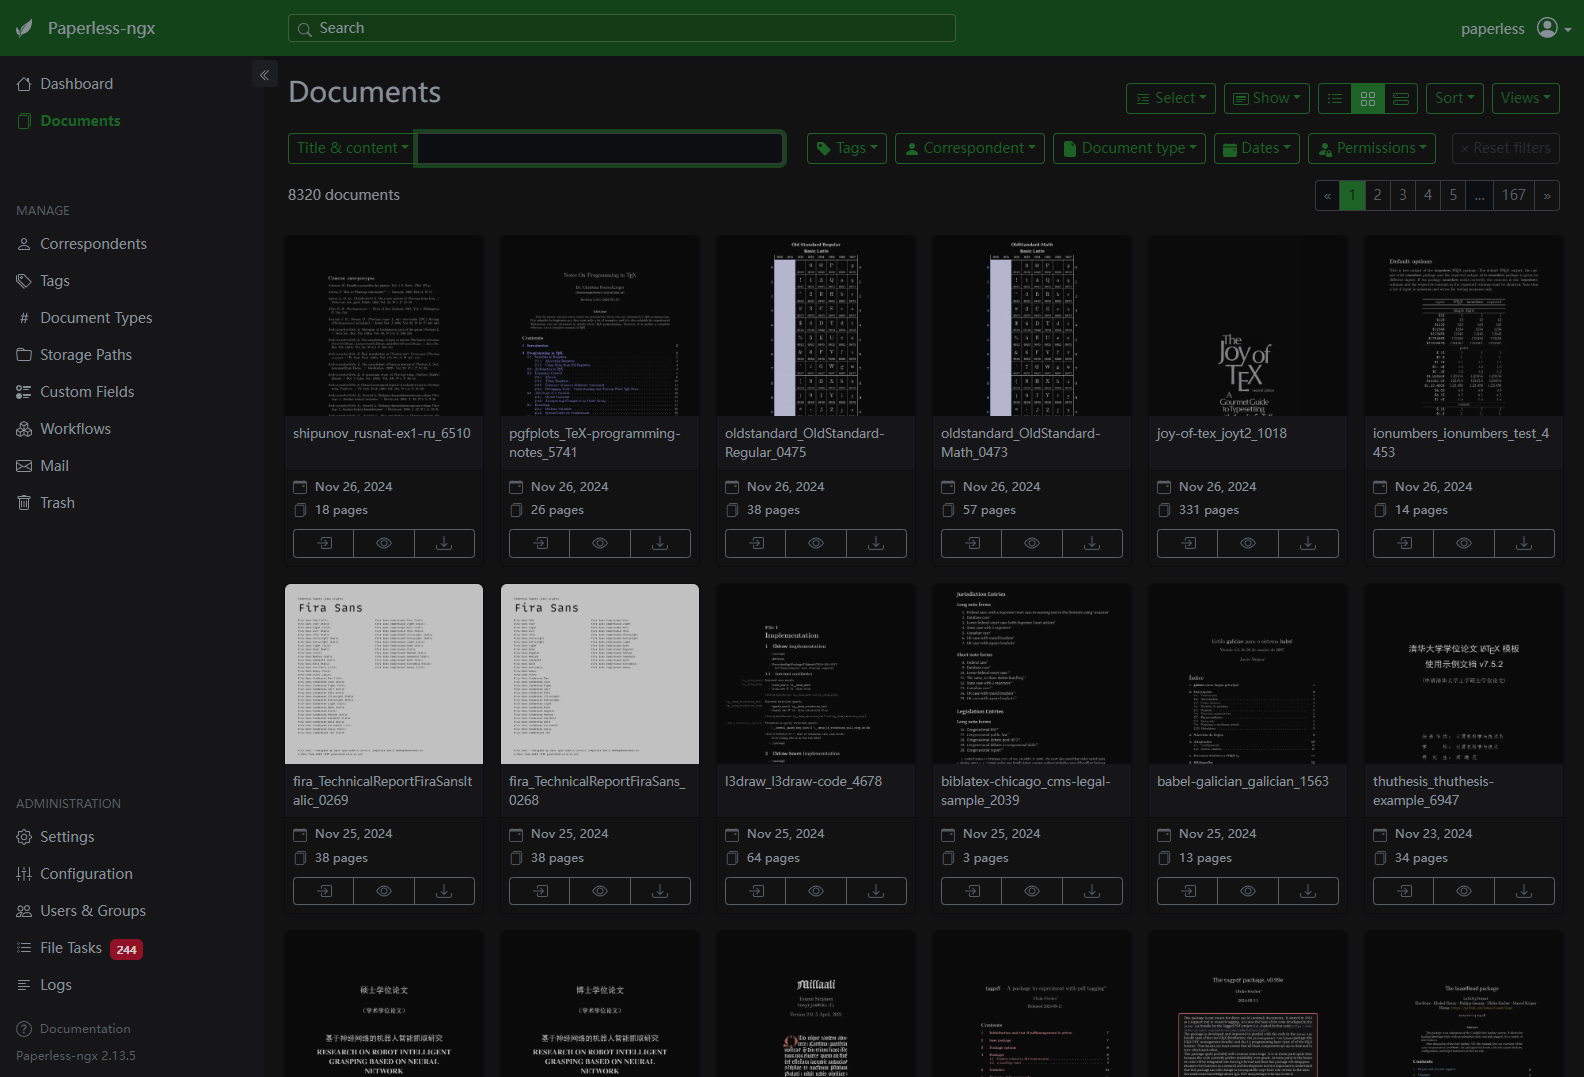Image resolution: width=1584 pixels, height=1077 pixels.
Task: Open the Sort dropdown
Action: [1454, 98]
